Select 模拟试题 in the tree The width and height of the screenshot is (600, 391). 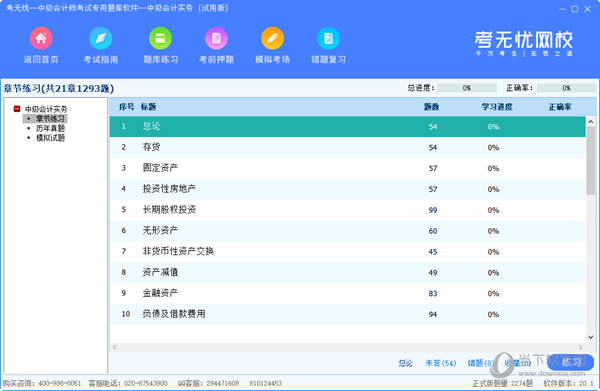point(50,138)
